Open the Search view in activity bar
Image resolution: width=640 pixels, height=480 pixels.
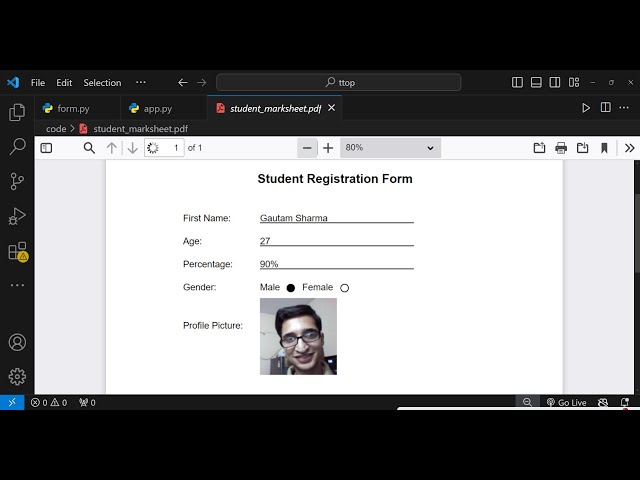pos(17,147)
